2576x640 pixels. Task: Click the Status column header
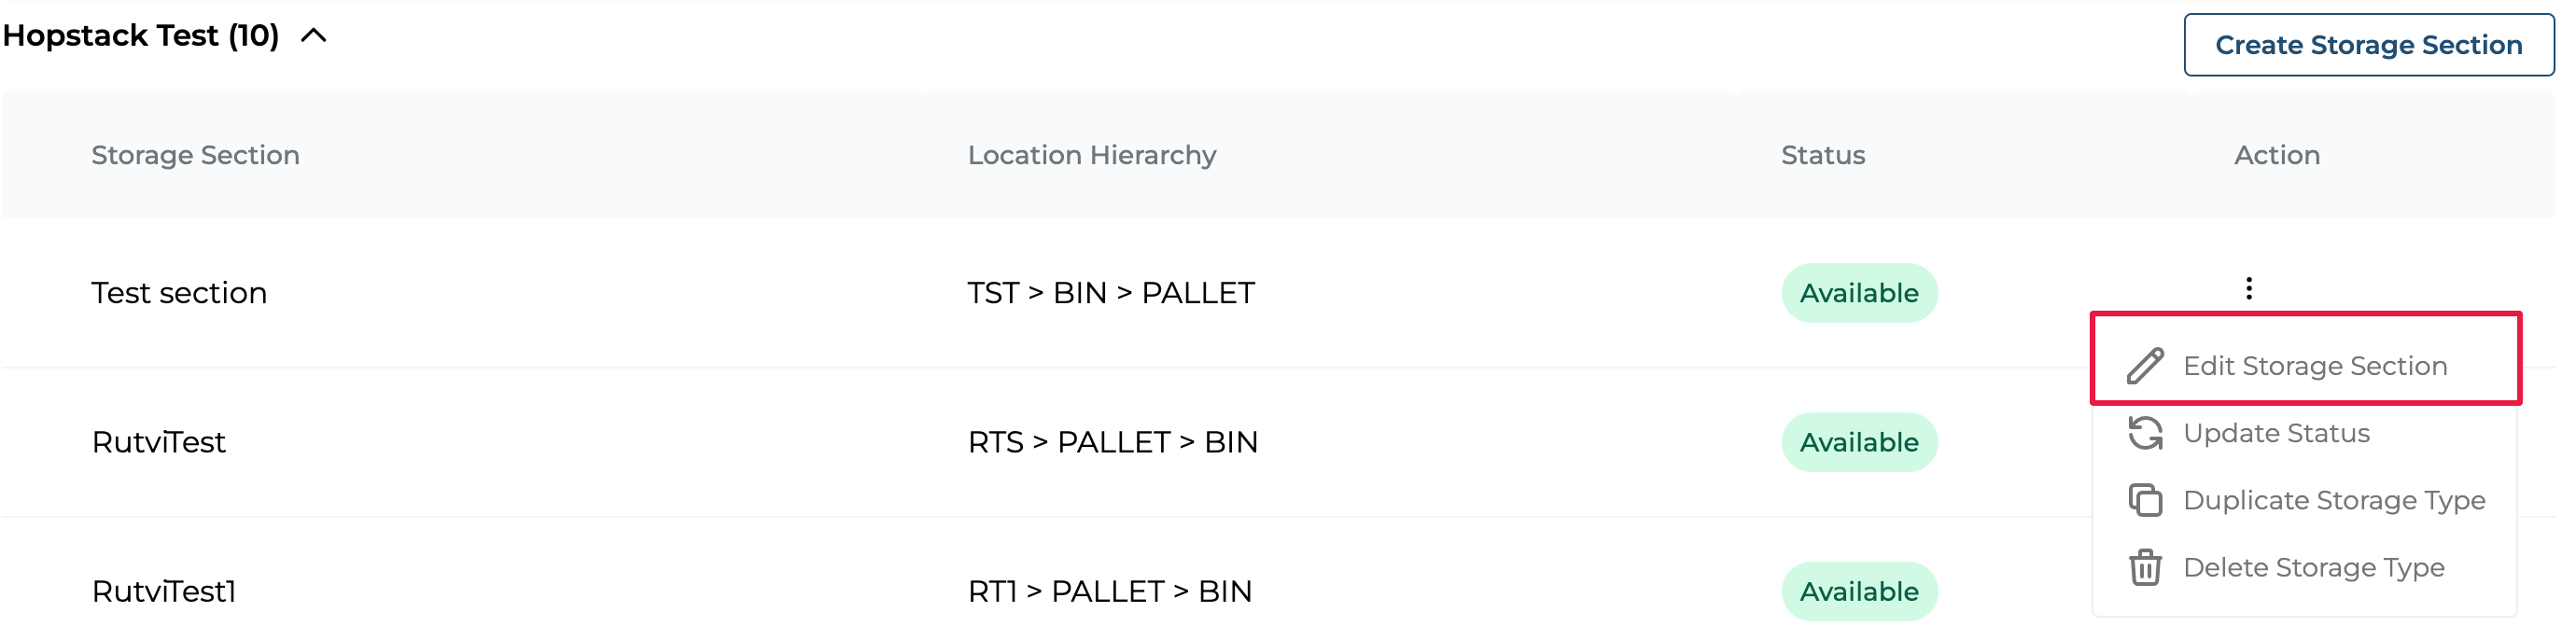pos(1822,155)
